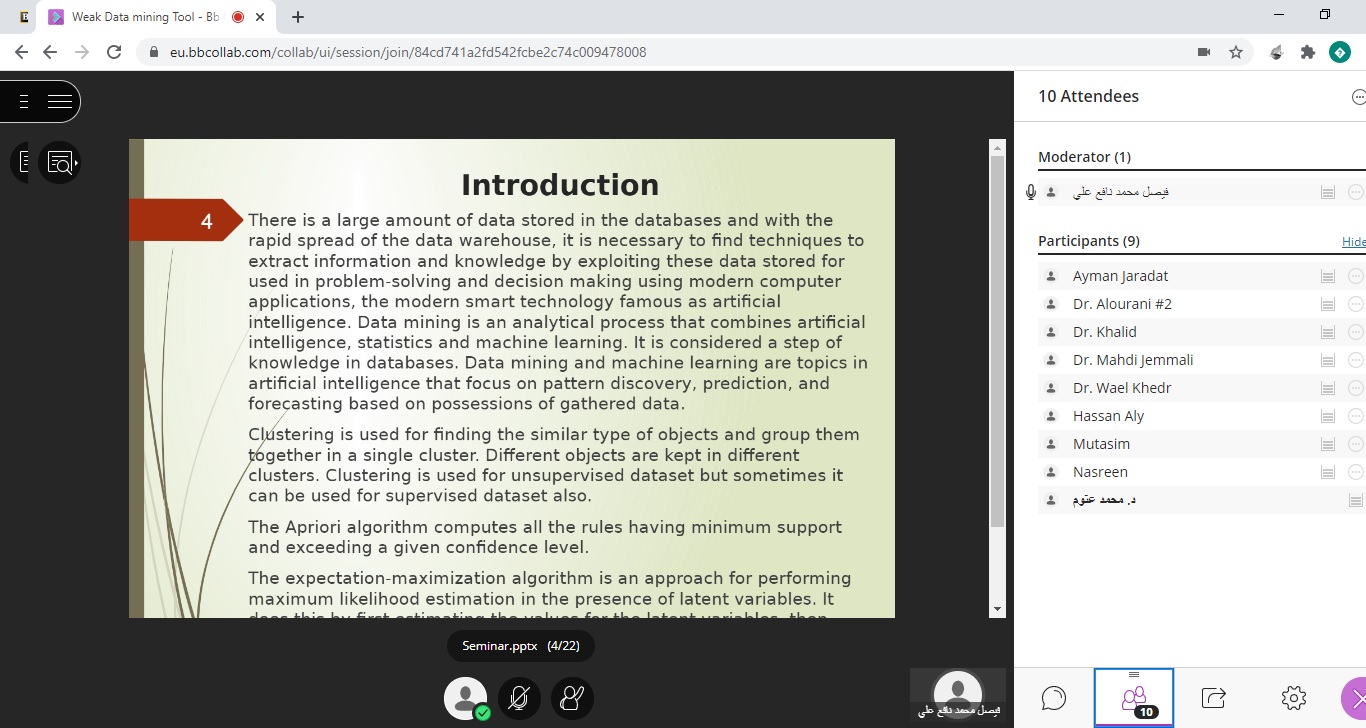Viewport: 1366px width, 728px height.
Task: Select attendee name Hassan Aly
Action: click(x=1108, y=416)
